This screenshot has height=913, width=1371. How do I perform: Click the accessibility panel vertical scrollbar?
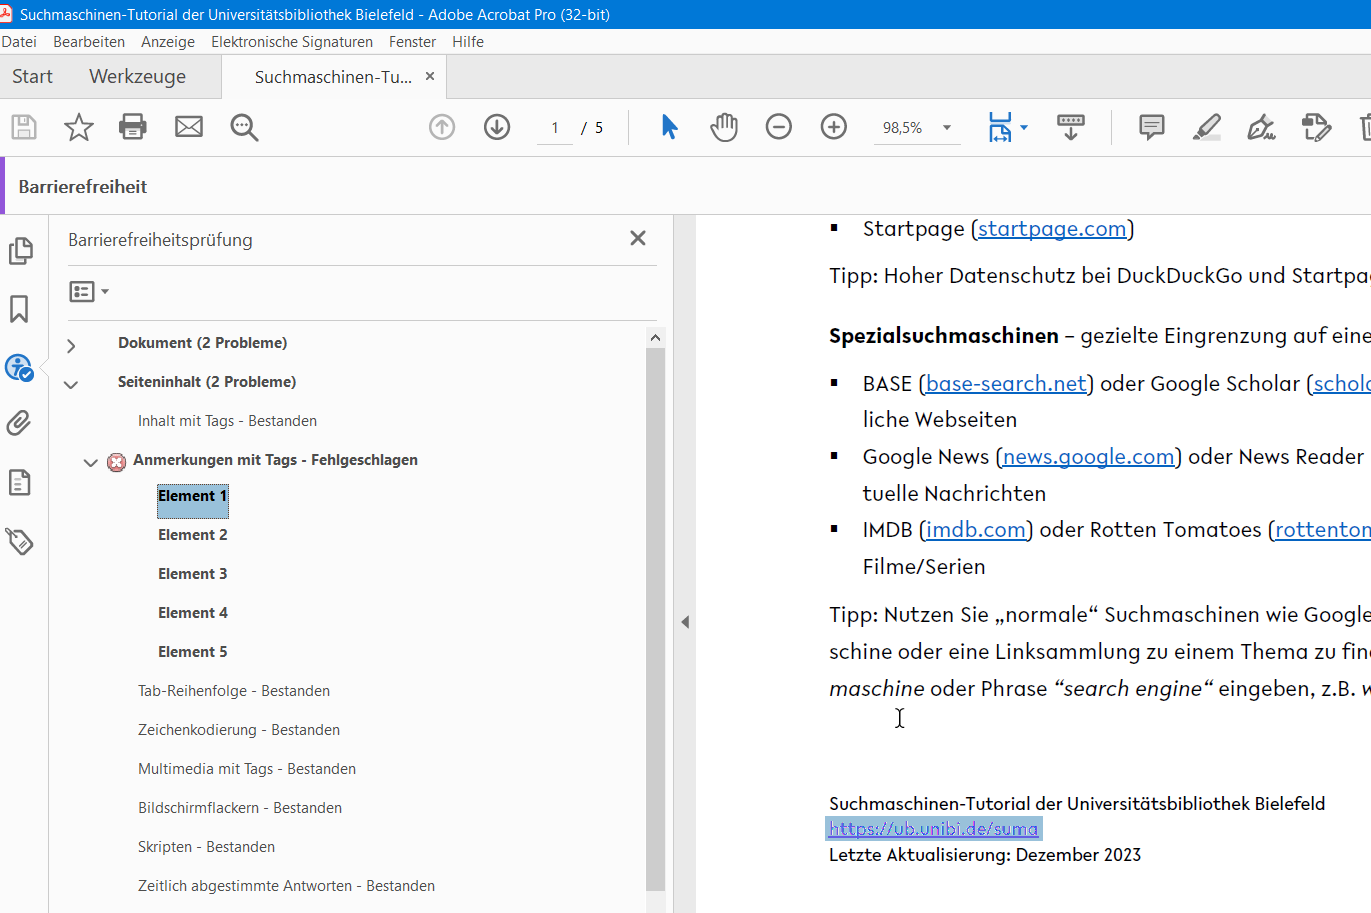(655, 618)
